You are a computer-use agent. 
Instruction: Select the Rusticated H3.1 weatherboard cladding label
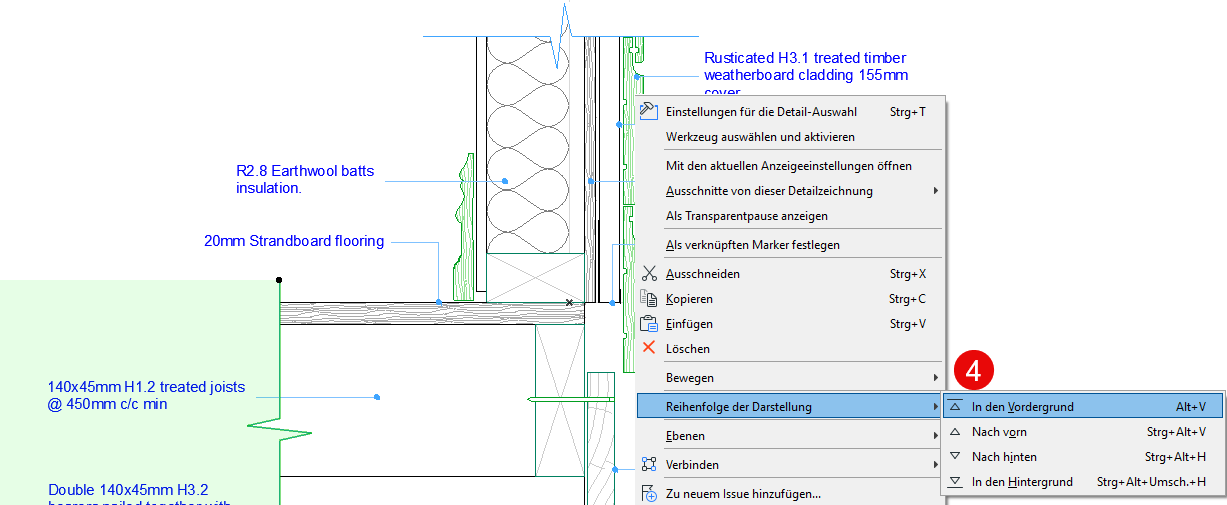[806, 74]
